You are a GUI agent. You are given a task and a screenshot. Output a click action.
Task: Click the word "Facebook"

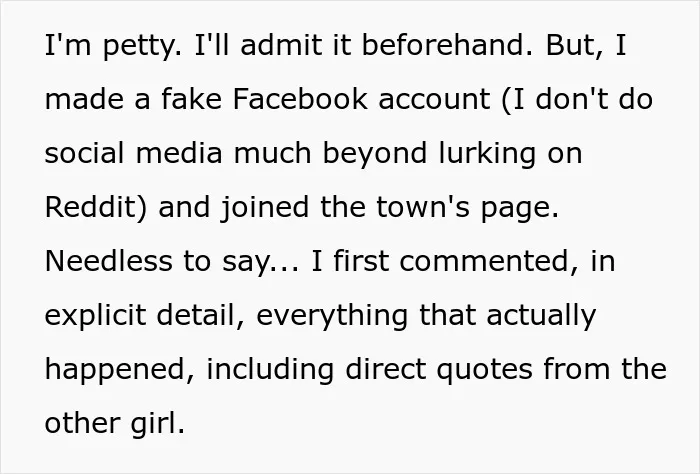(300, 99)
